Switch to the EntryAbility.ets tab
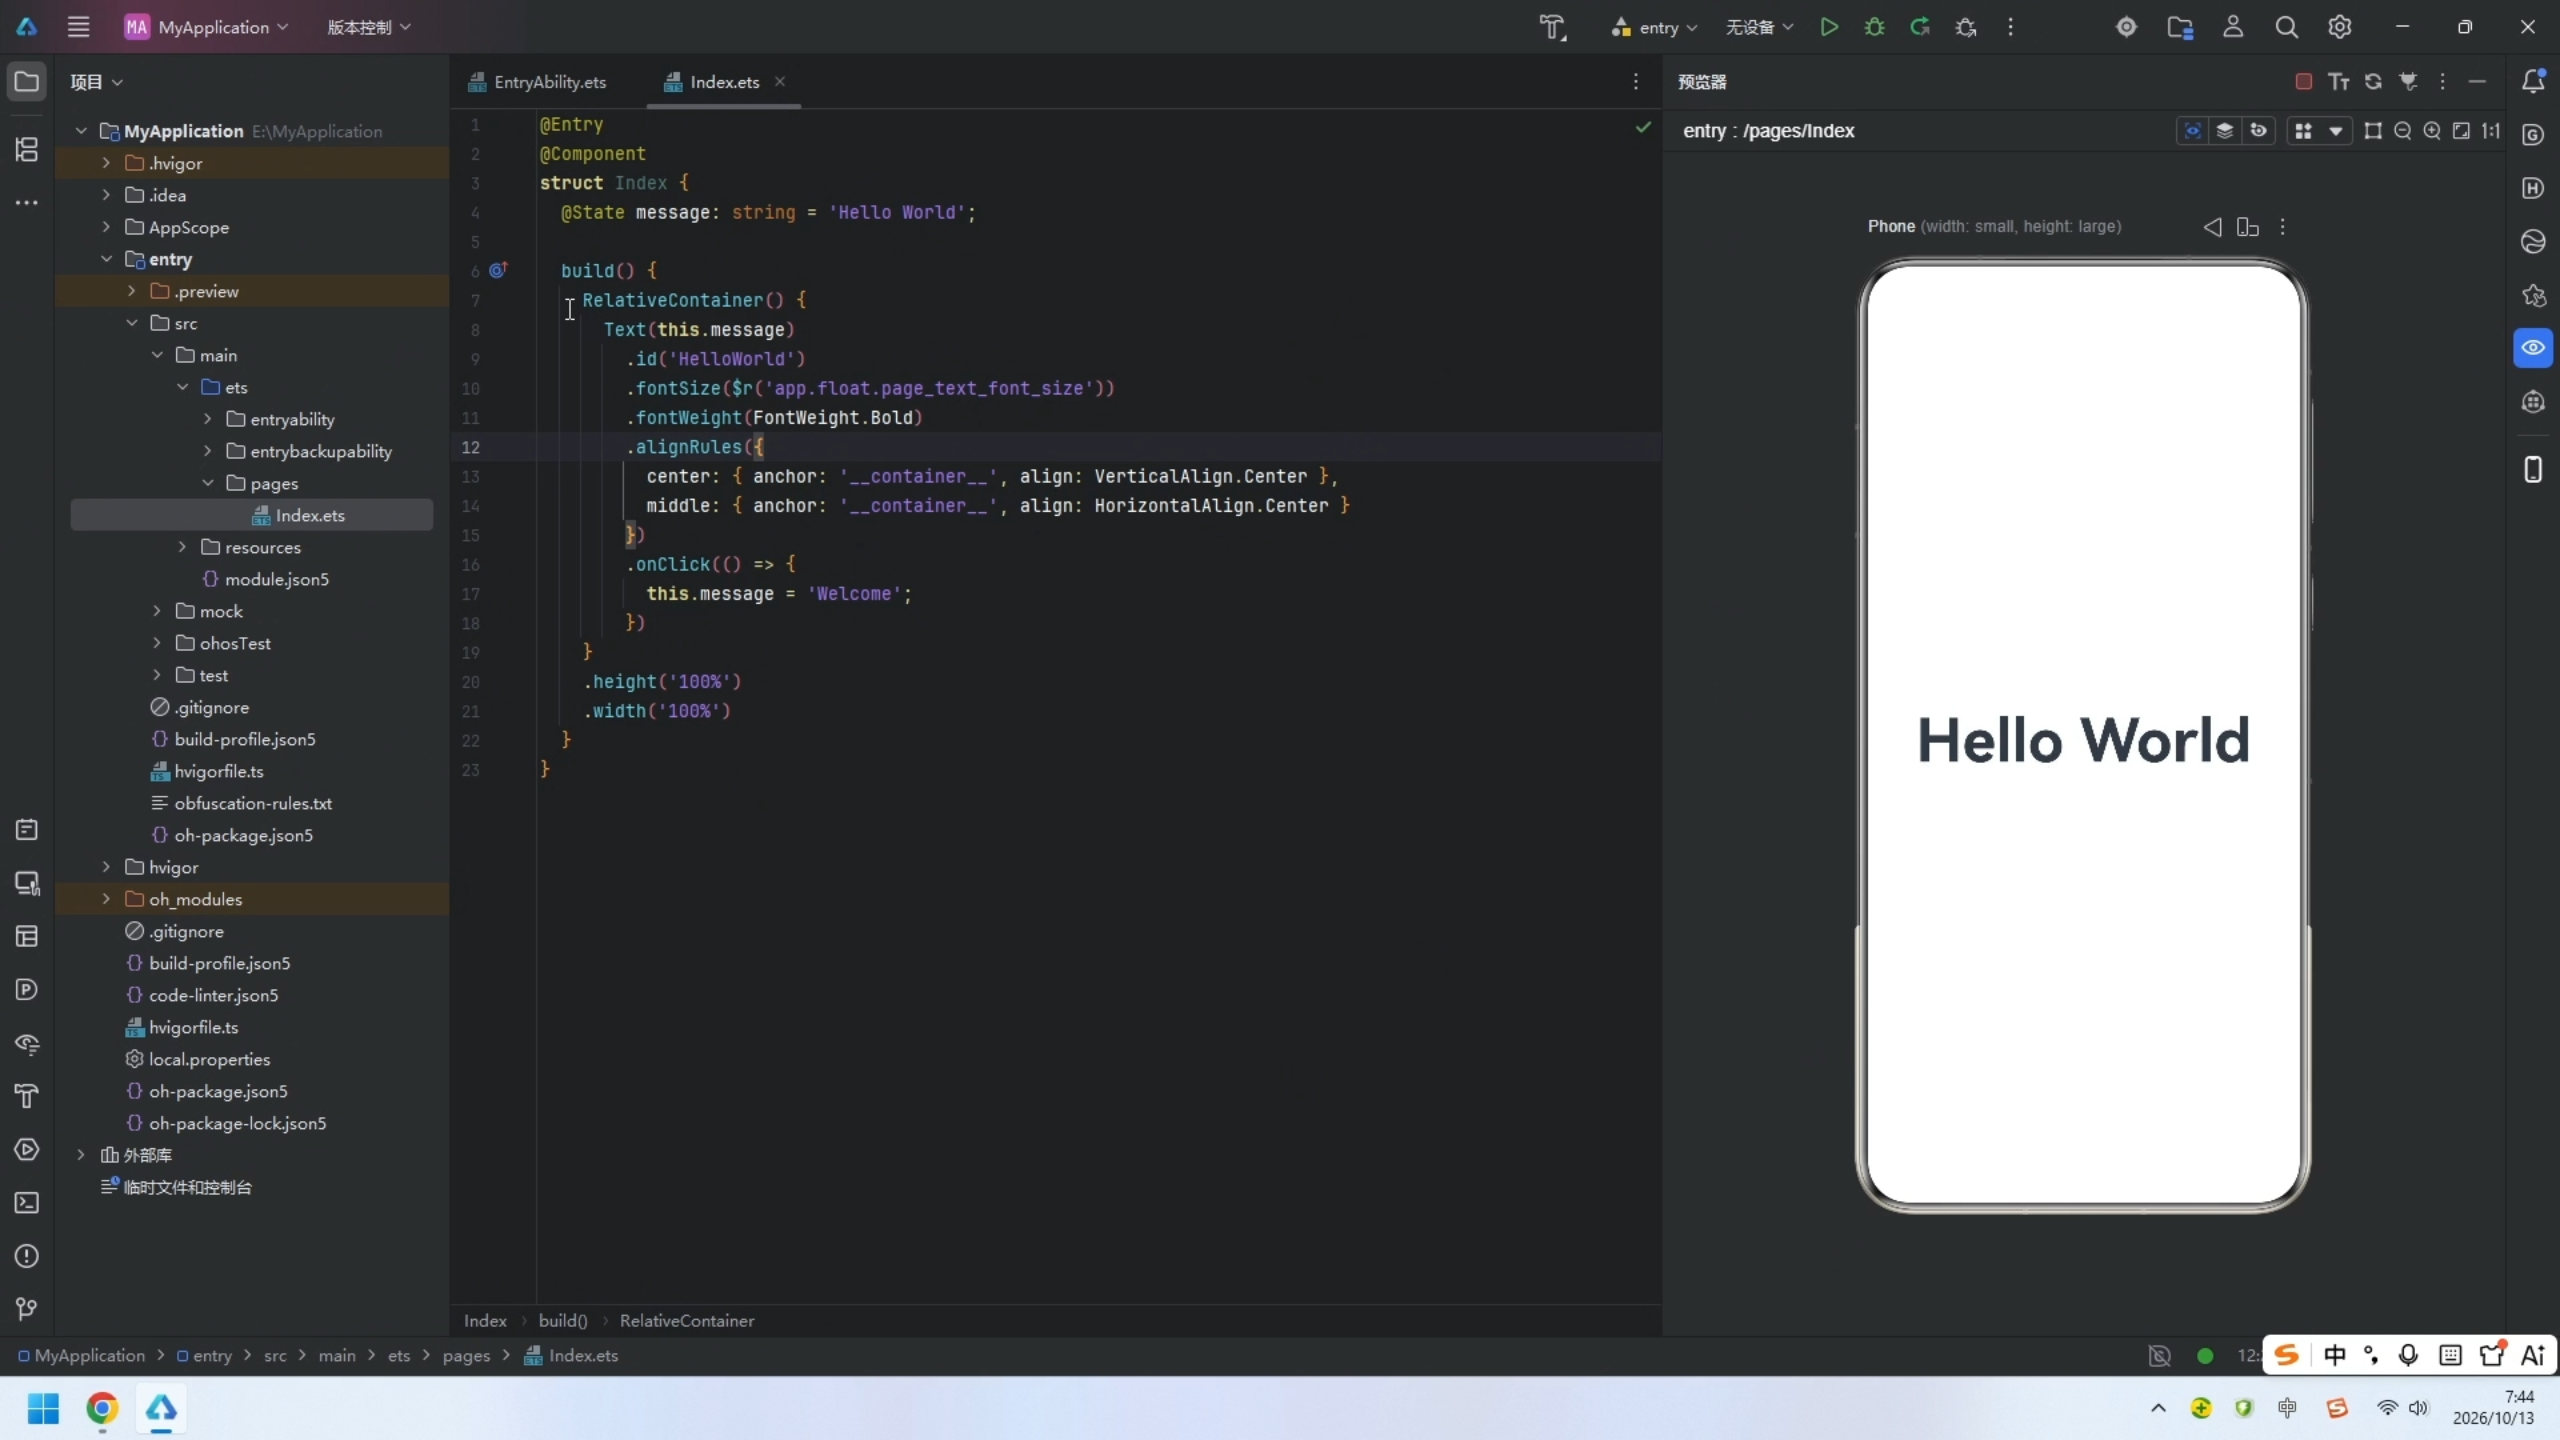Viewport: 2560px width, 1440px height. tap(537, 82)
